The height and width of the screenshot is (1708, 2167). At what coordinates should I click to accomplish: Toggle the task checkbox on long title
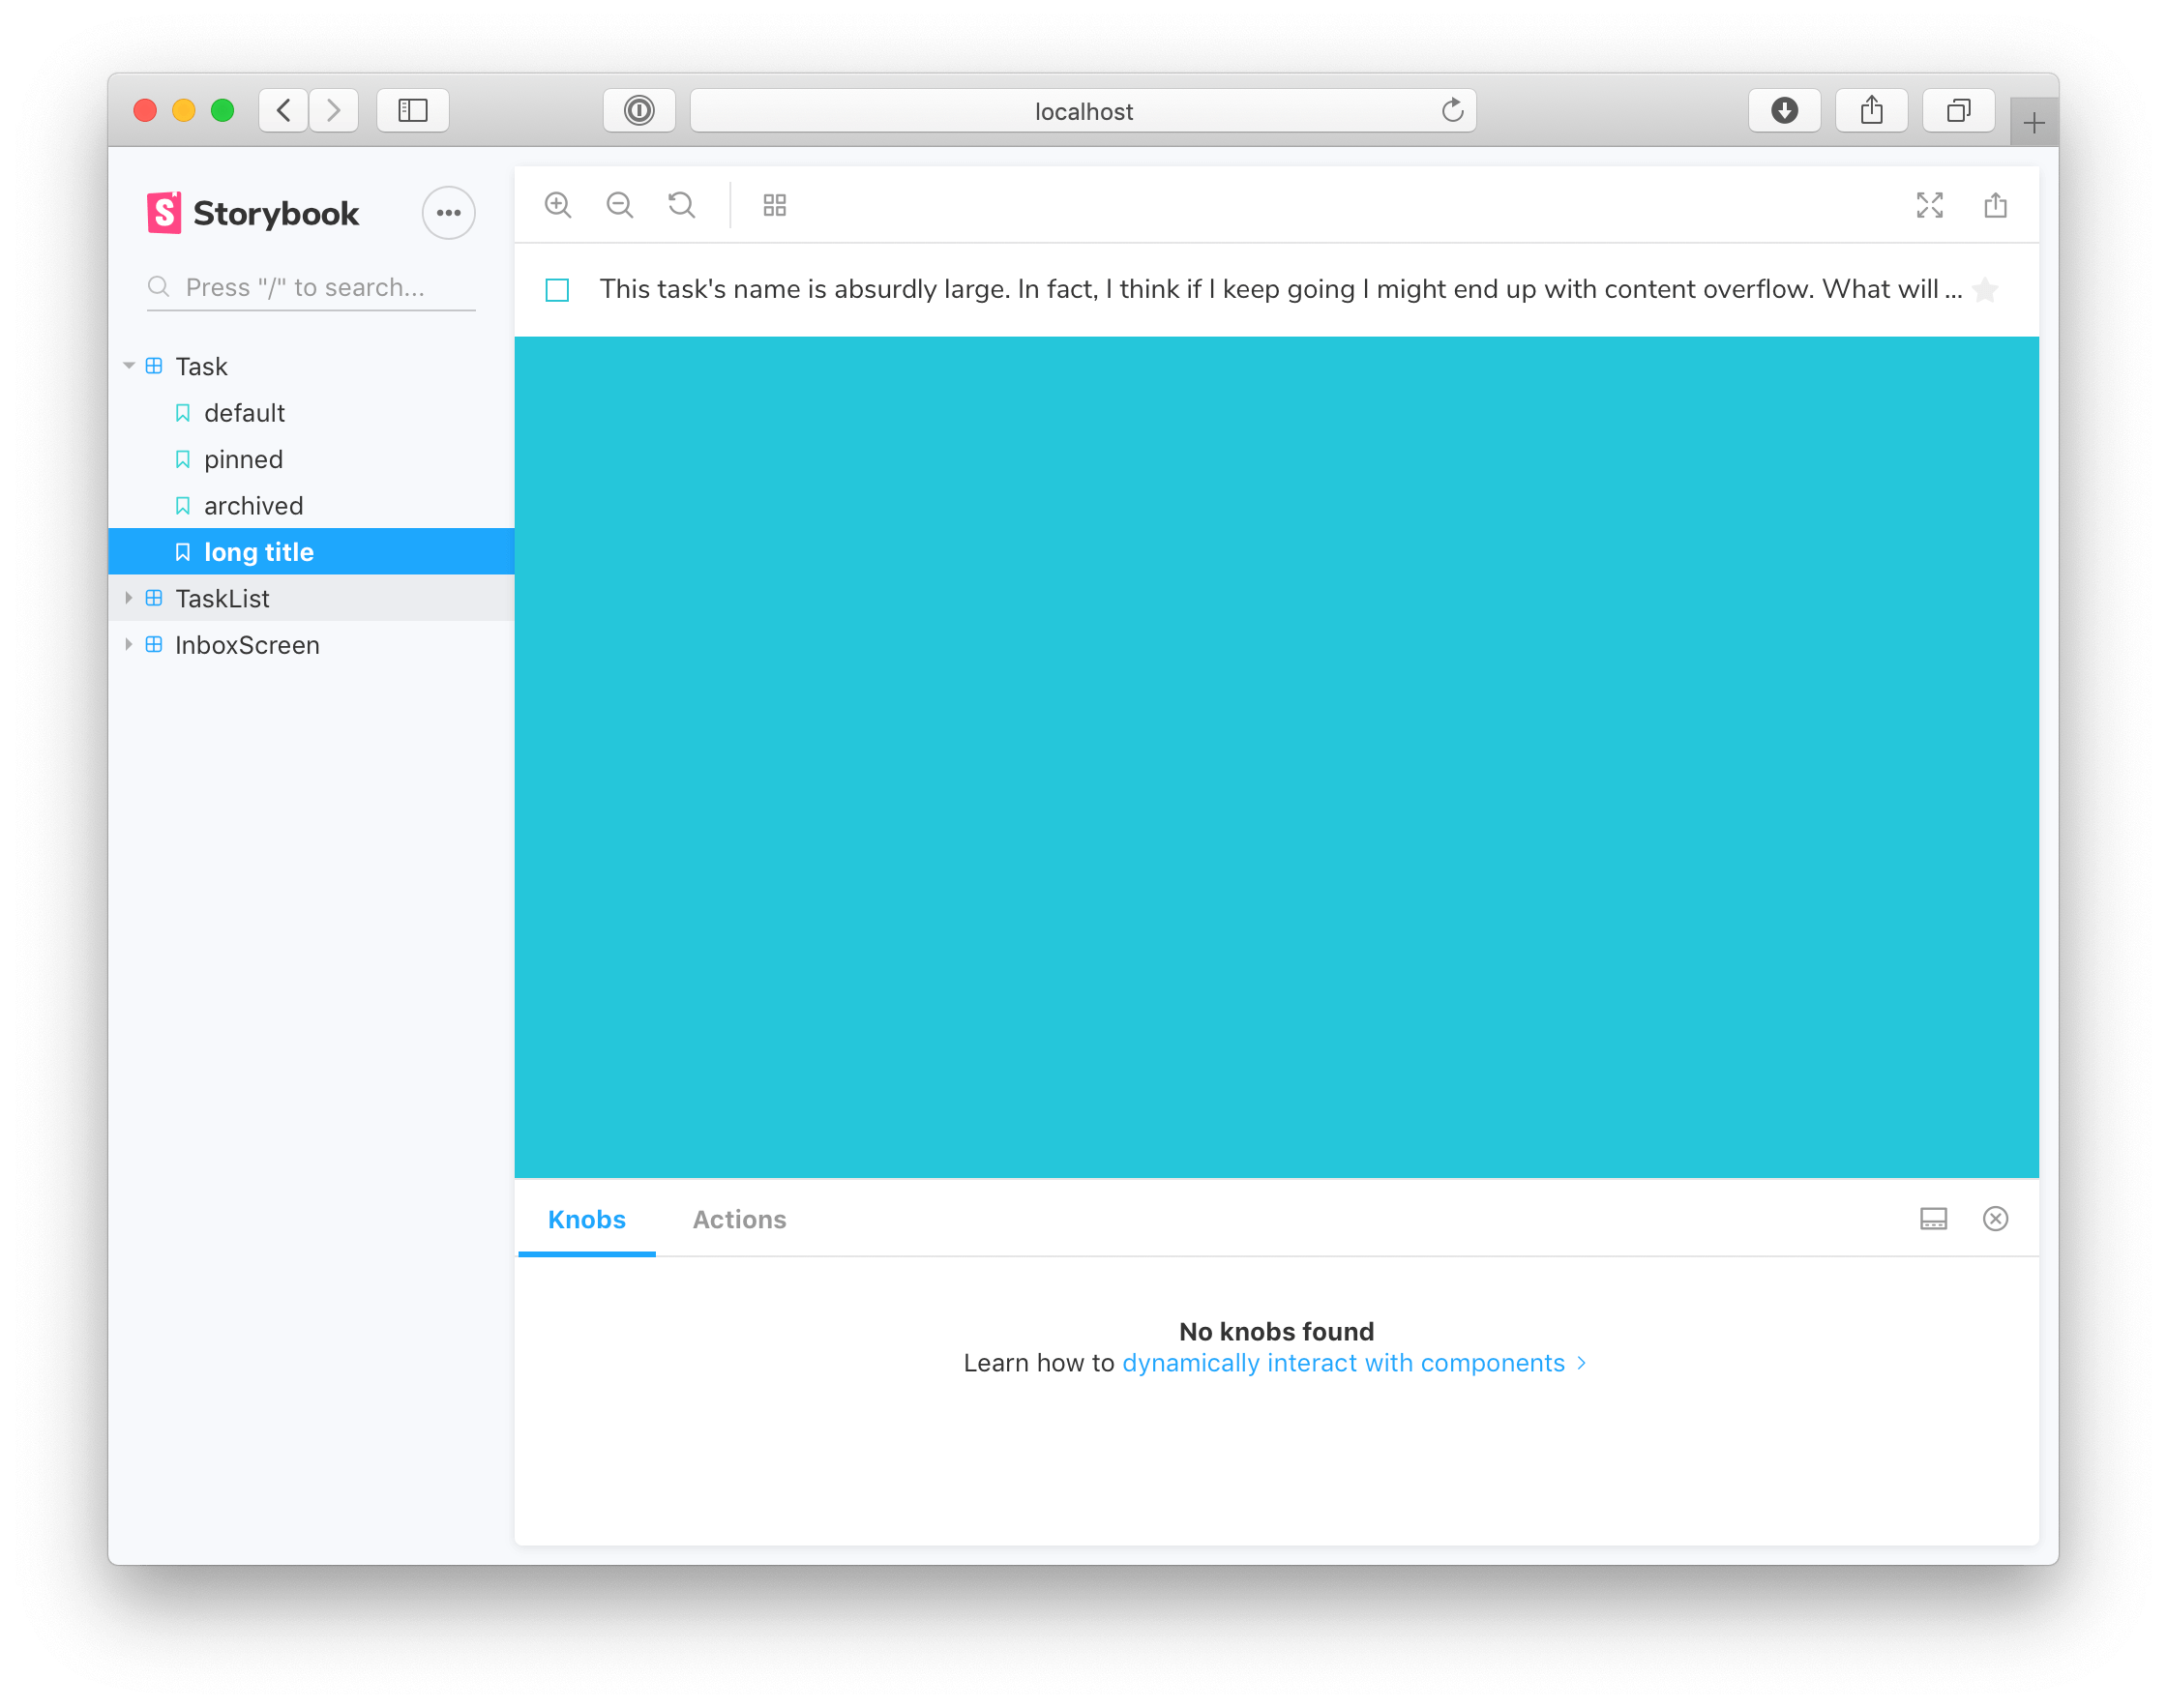tap(557, 290)
